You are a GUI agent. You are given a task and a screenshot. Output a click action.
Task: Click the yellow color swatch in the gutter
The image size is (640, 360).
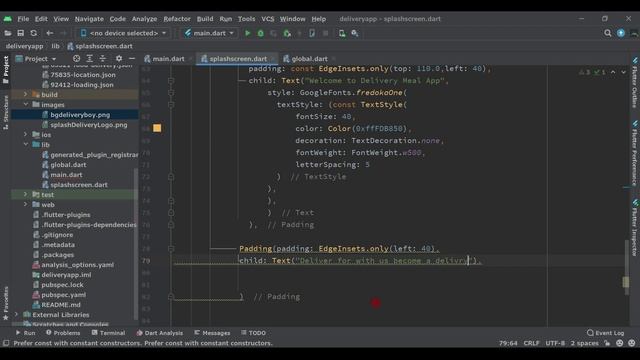click(157, 128)
